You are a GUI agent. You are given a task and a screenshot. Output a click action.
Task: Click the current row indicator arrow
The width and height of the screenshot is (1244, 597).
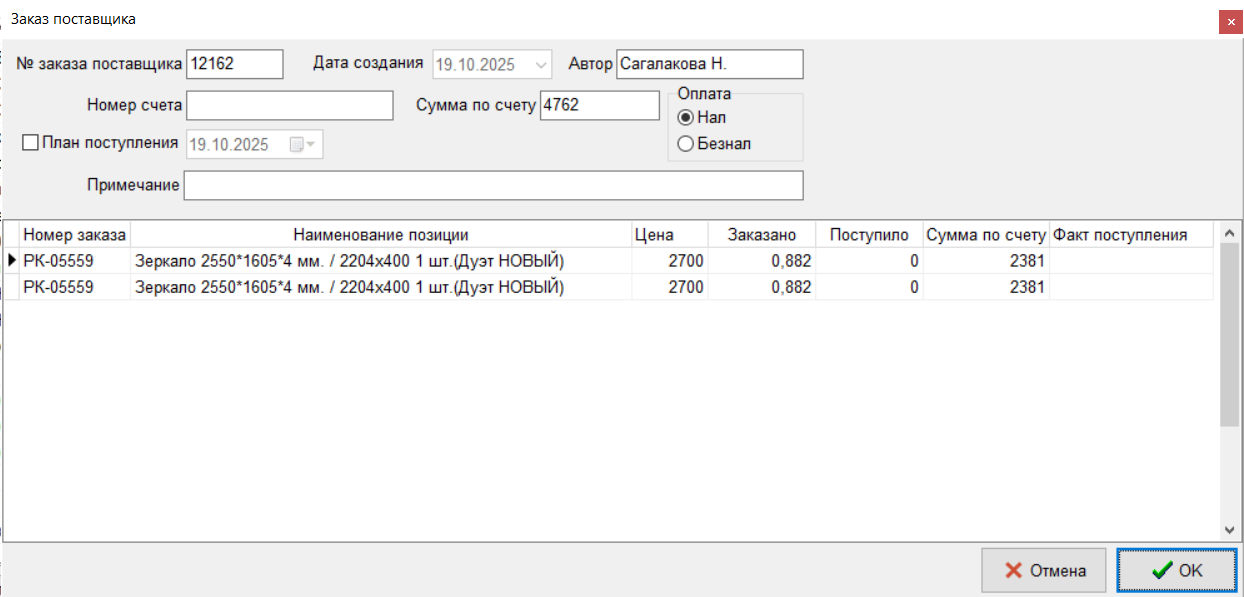(x=11, y=261)
